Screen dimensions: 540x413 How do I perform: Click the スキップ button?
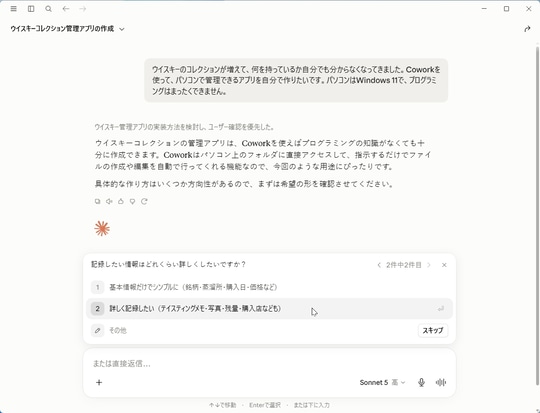pos(433,330)
